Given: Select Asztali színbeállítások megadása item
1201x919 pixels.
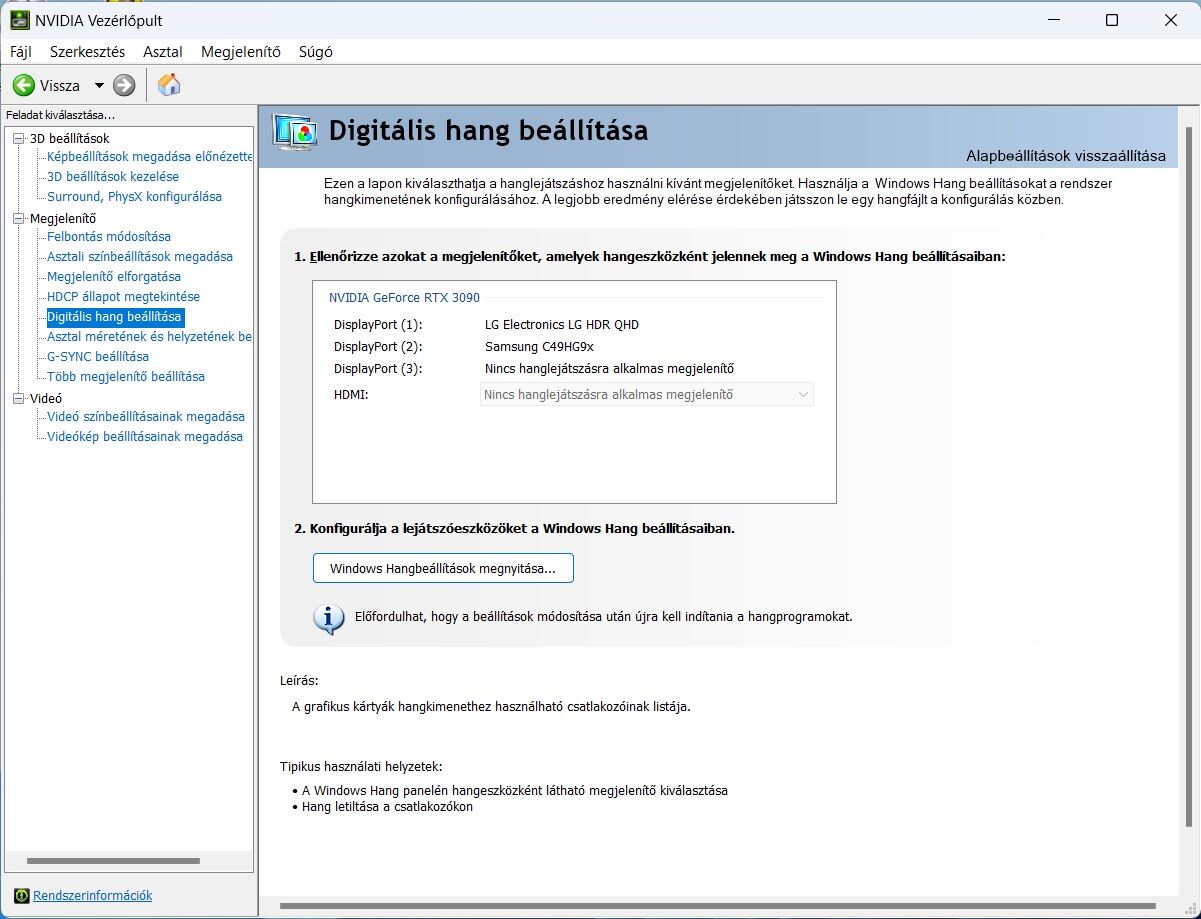Looking at the screenshot, I should 140,257.
